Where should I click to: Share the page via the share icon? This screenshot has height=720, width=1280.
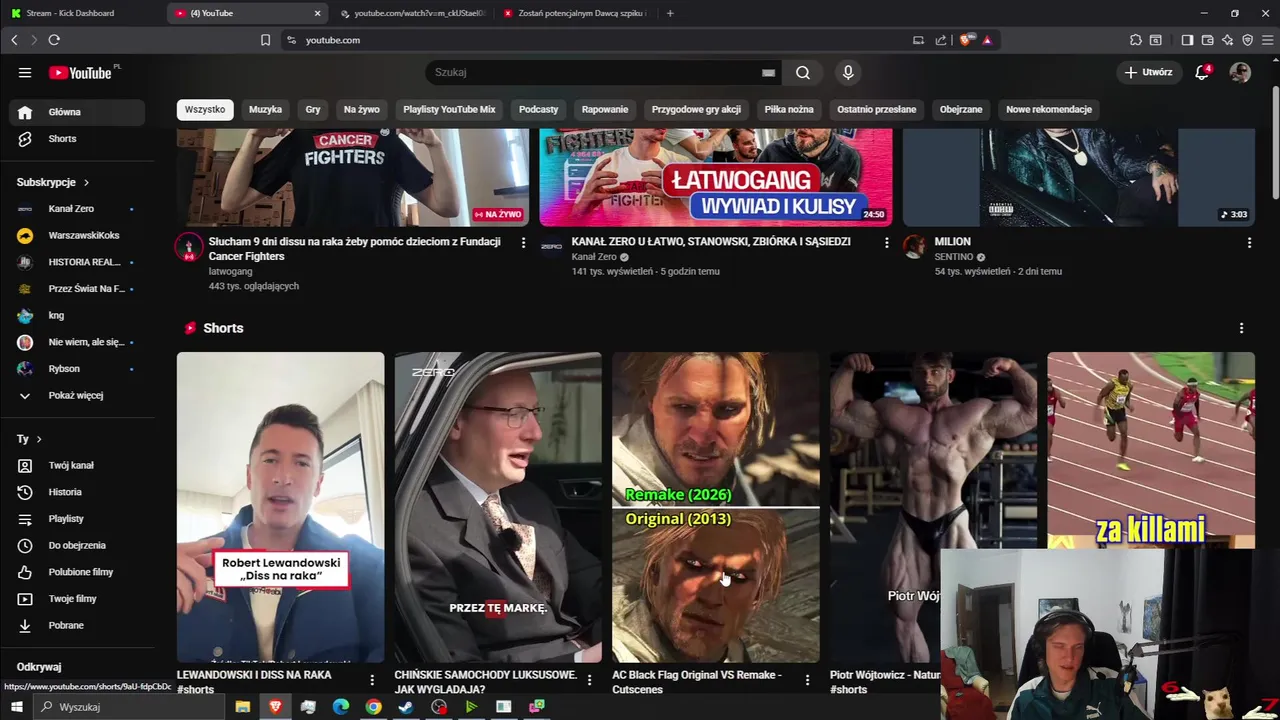tap(941, 40)
